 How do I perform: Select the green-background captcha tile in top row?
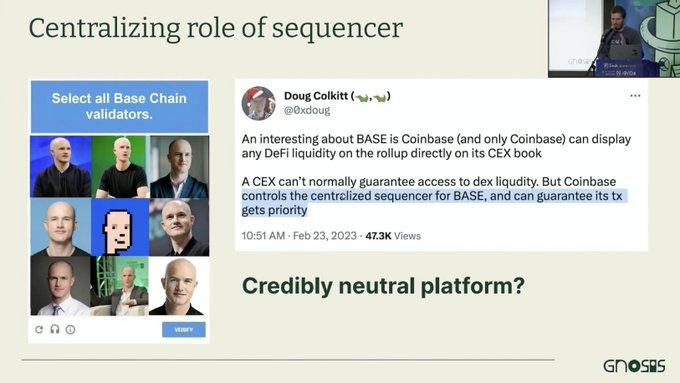(x=120, y=167)
